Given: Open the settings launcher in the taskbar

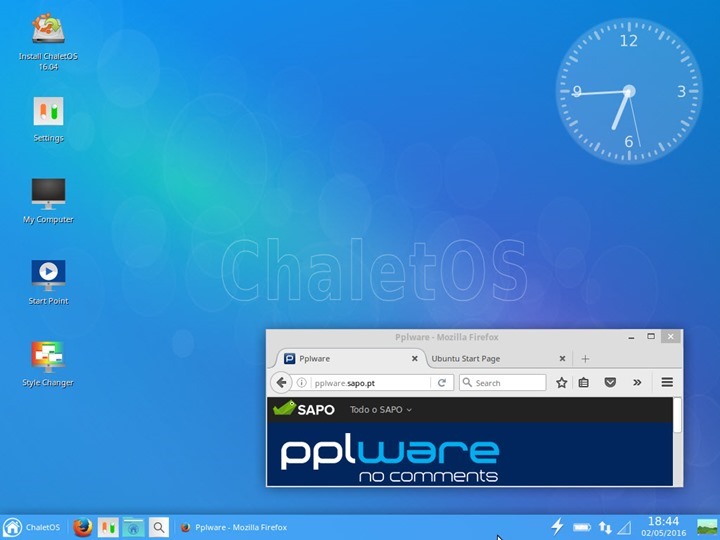Looking at the screenshot, I should click(x=108, y=527).
